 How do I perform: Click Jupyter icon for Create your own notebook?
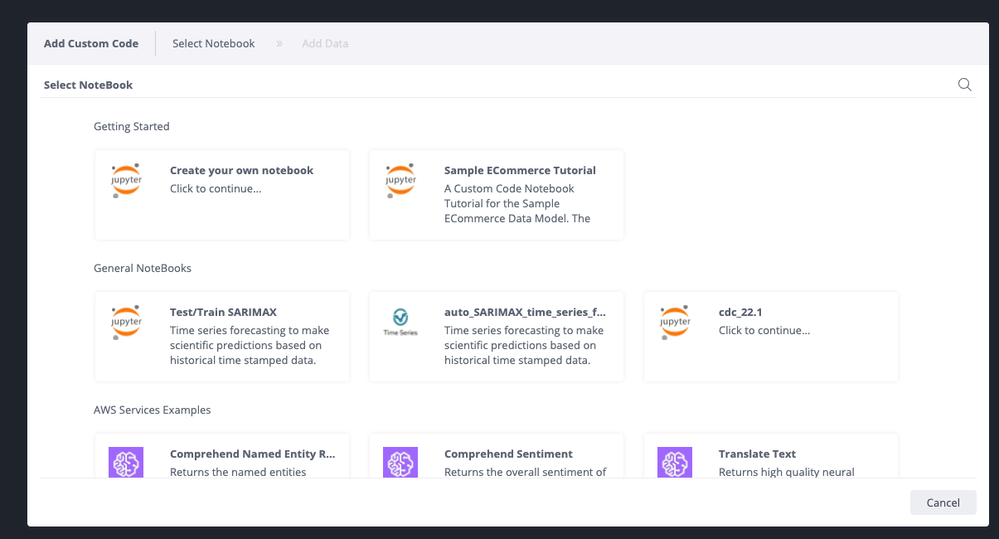point(127,181)
